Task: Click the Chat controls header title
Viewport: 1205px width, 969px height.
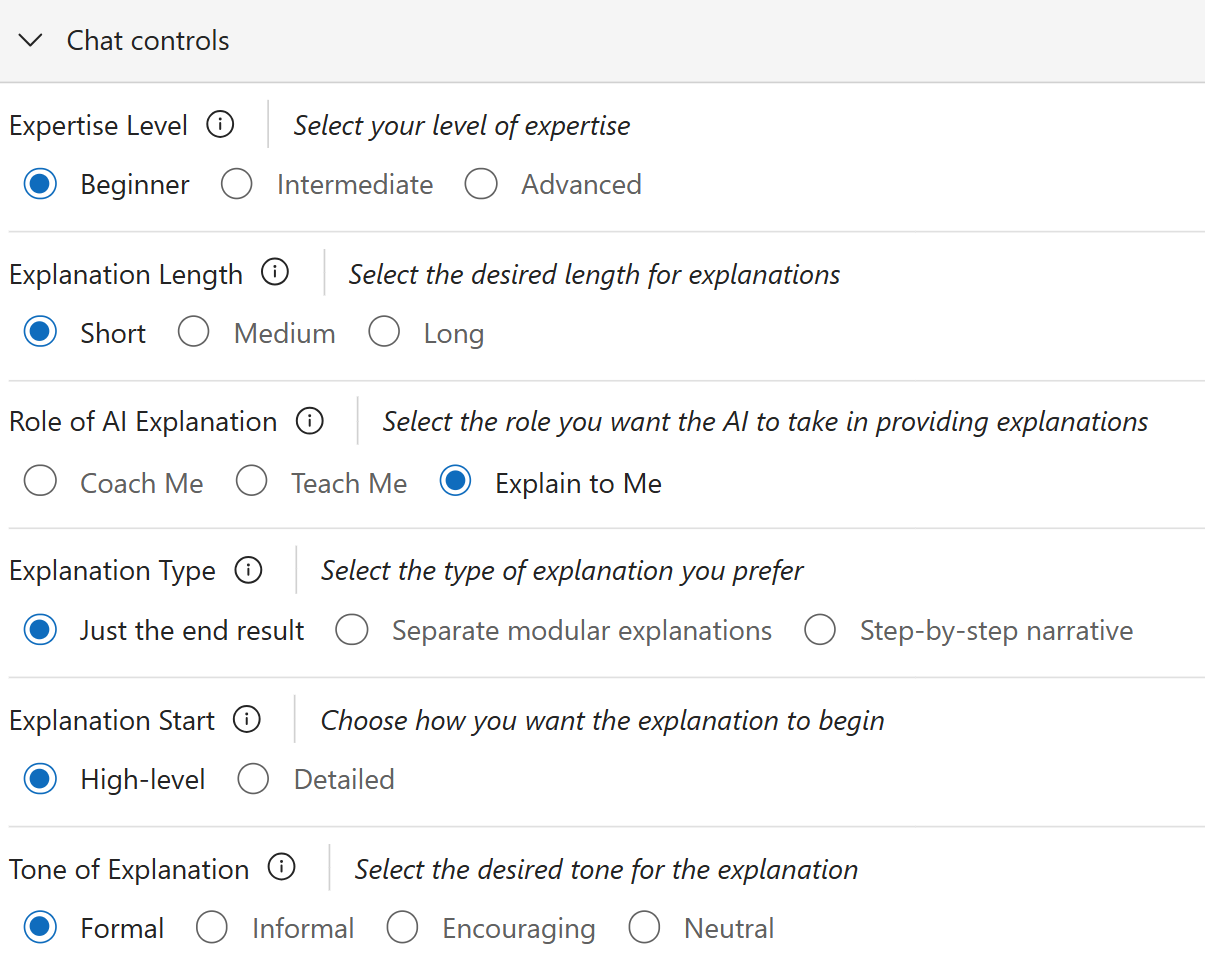Action: pyautogui.click(x=148, y=41)
